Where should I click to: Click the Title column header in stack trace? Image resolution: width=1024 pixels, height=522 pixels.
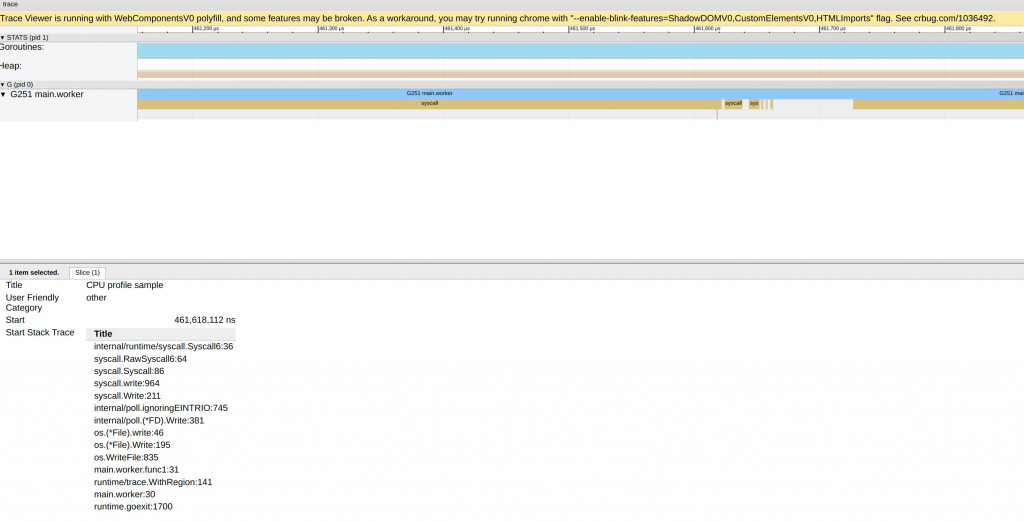(x=103, y=334)
